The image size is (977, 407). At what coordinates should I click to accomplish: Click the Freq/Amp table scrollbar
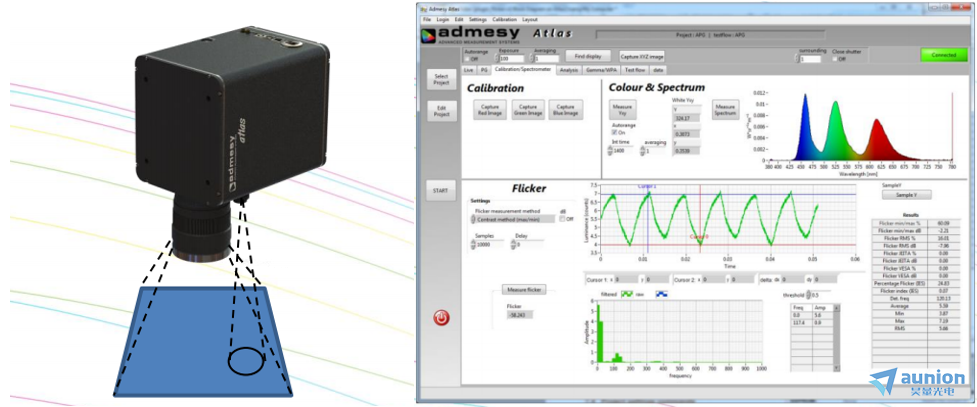(837, 338)
